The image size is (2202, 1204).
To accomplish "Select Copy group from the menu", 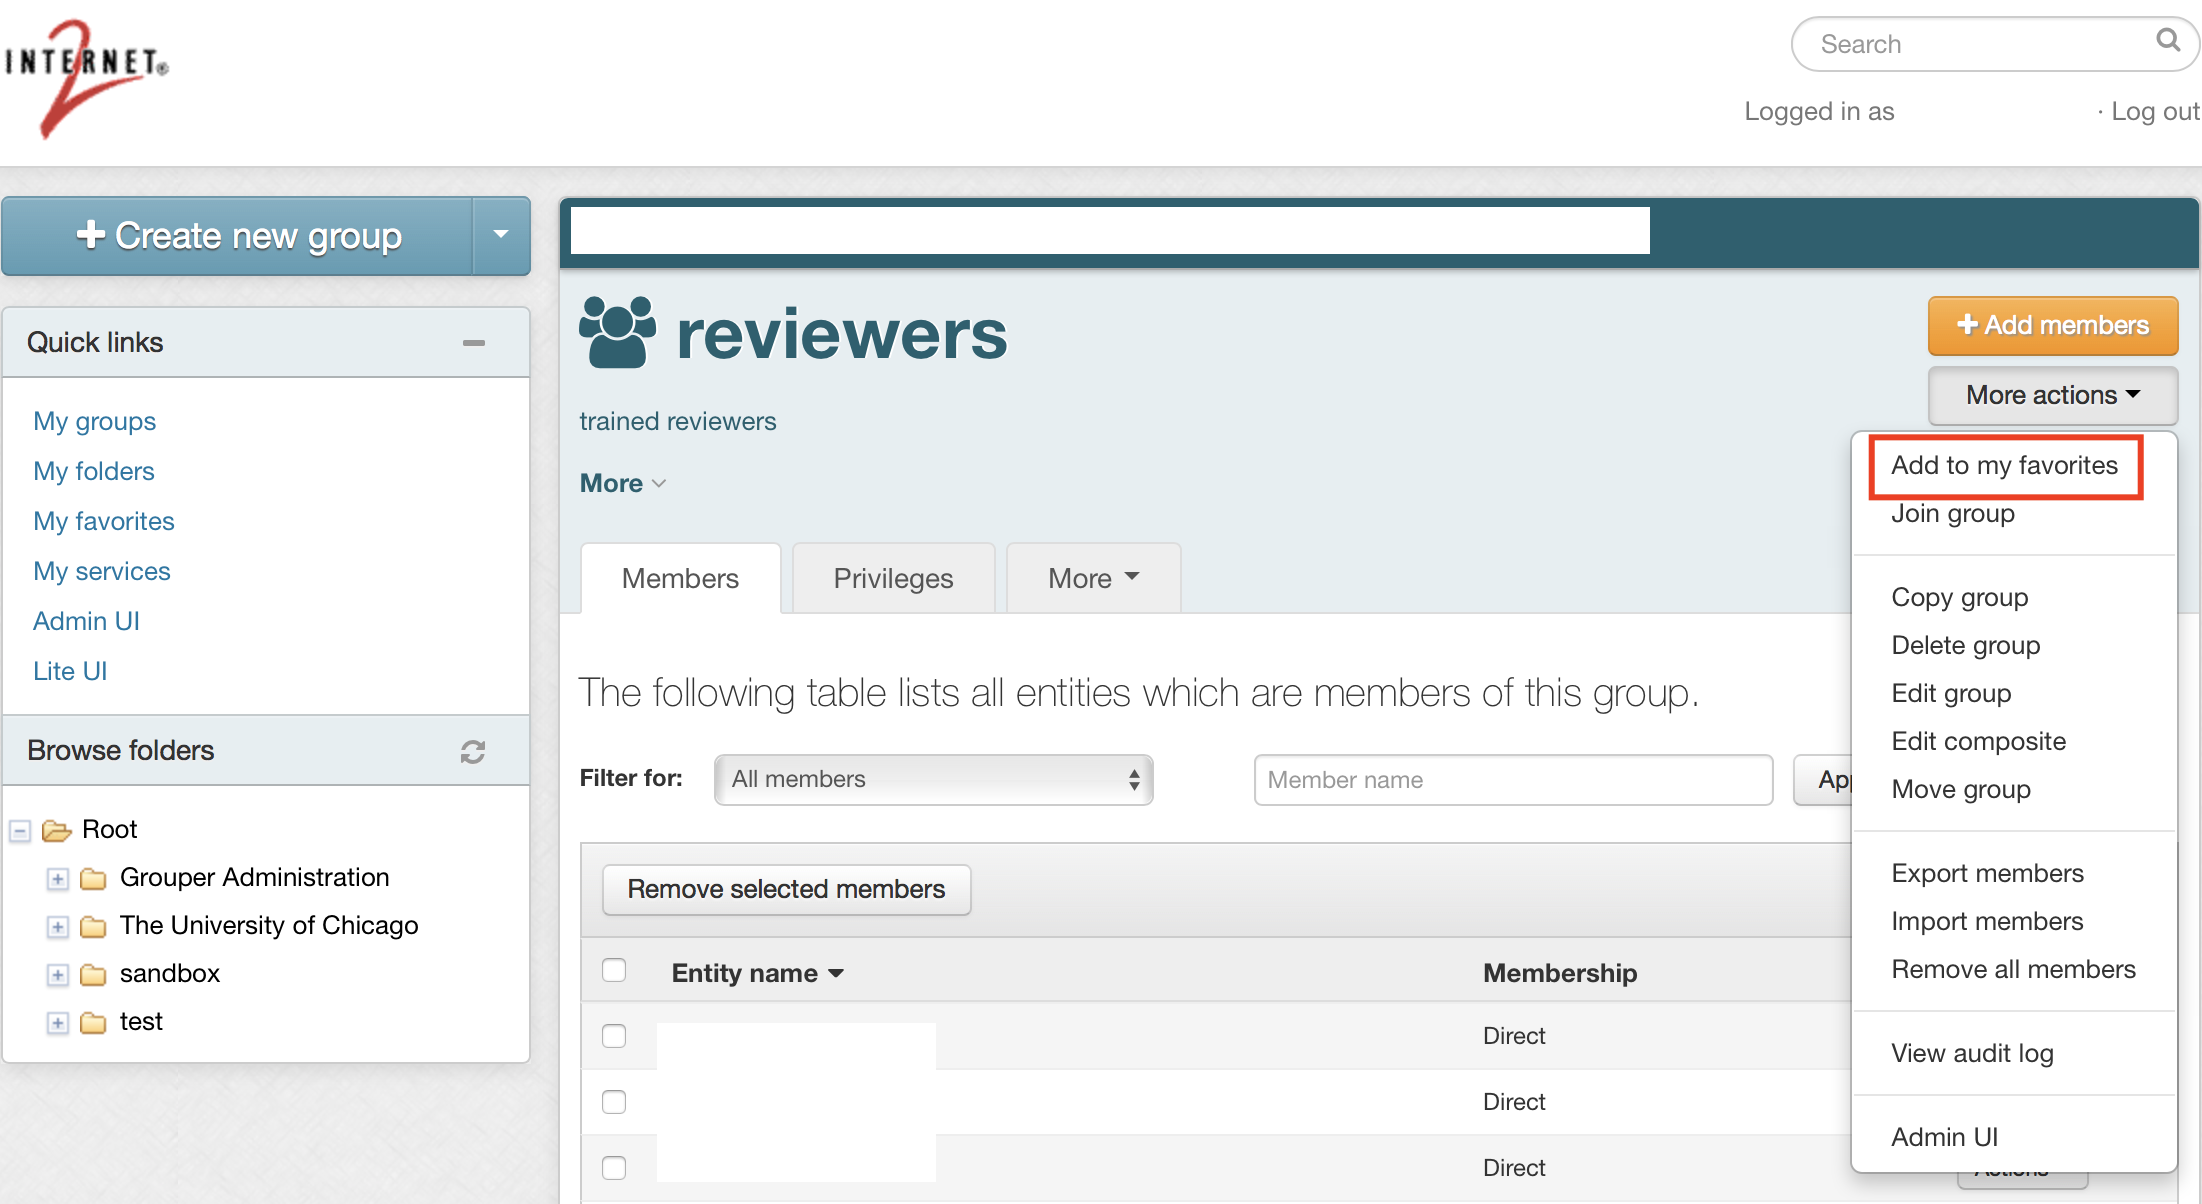I will [1959, 597].
